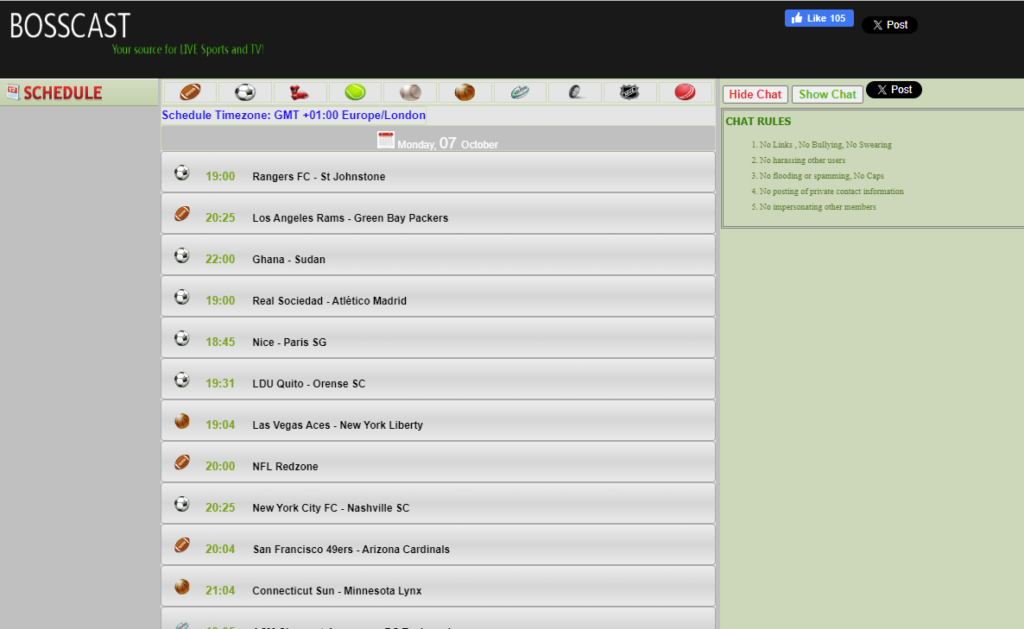Open the NHL hockey filter

point(629,92)
